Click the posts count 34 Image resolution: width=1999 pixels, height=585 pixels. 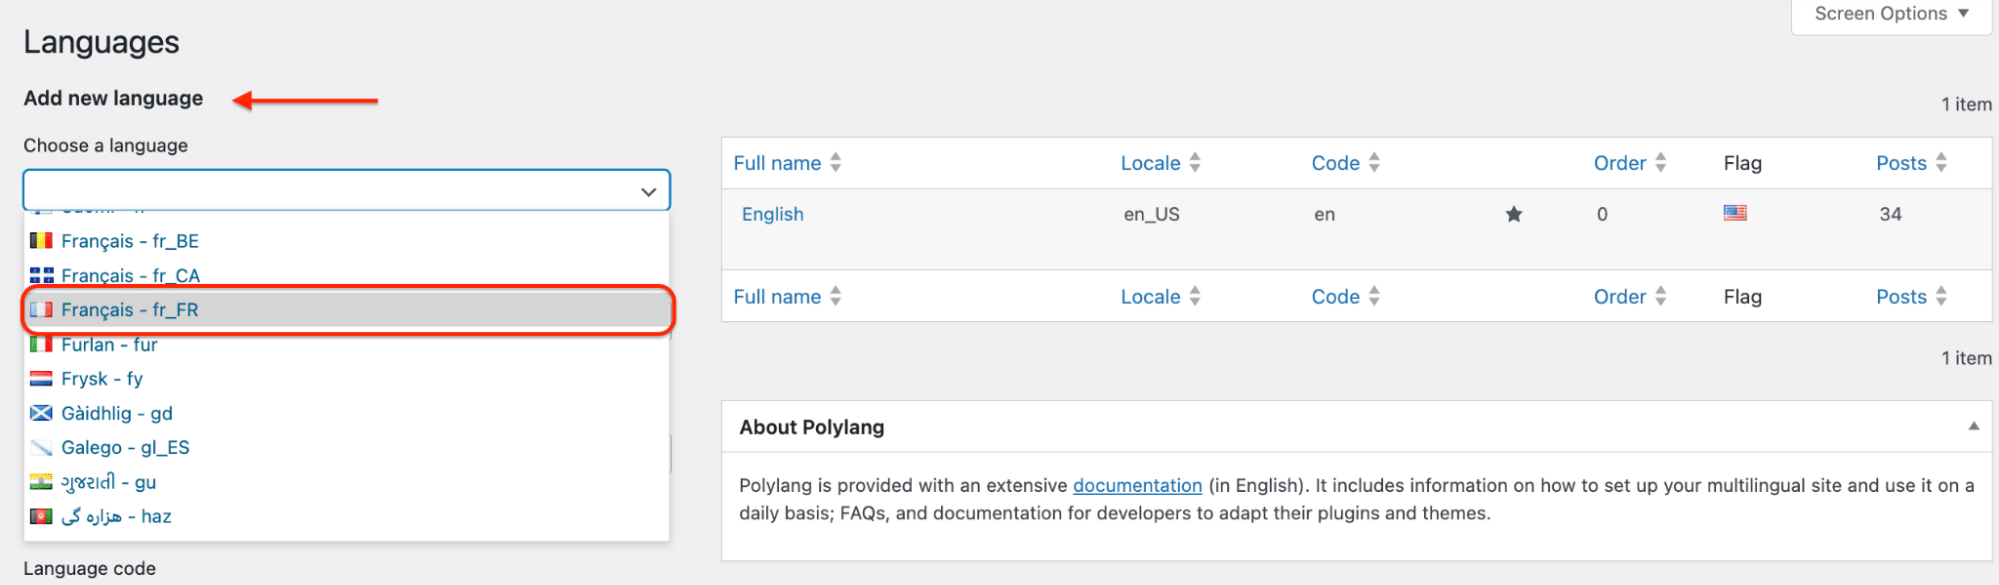pos(1890,214)
